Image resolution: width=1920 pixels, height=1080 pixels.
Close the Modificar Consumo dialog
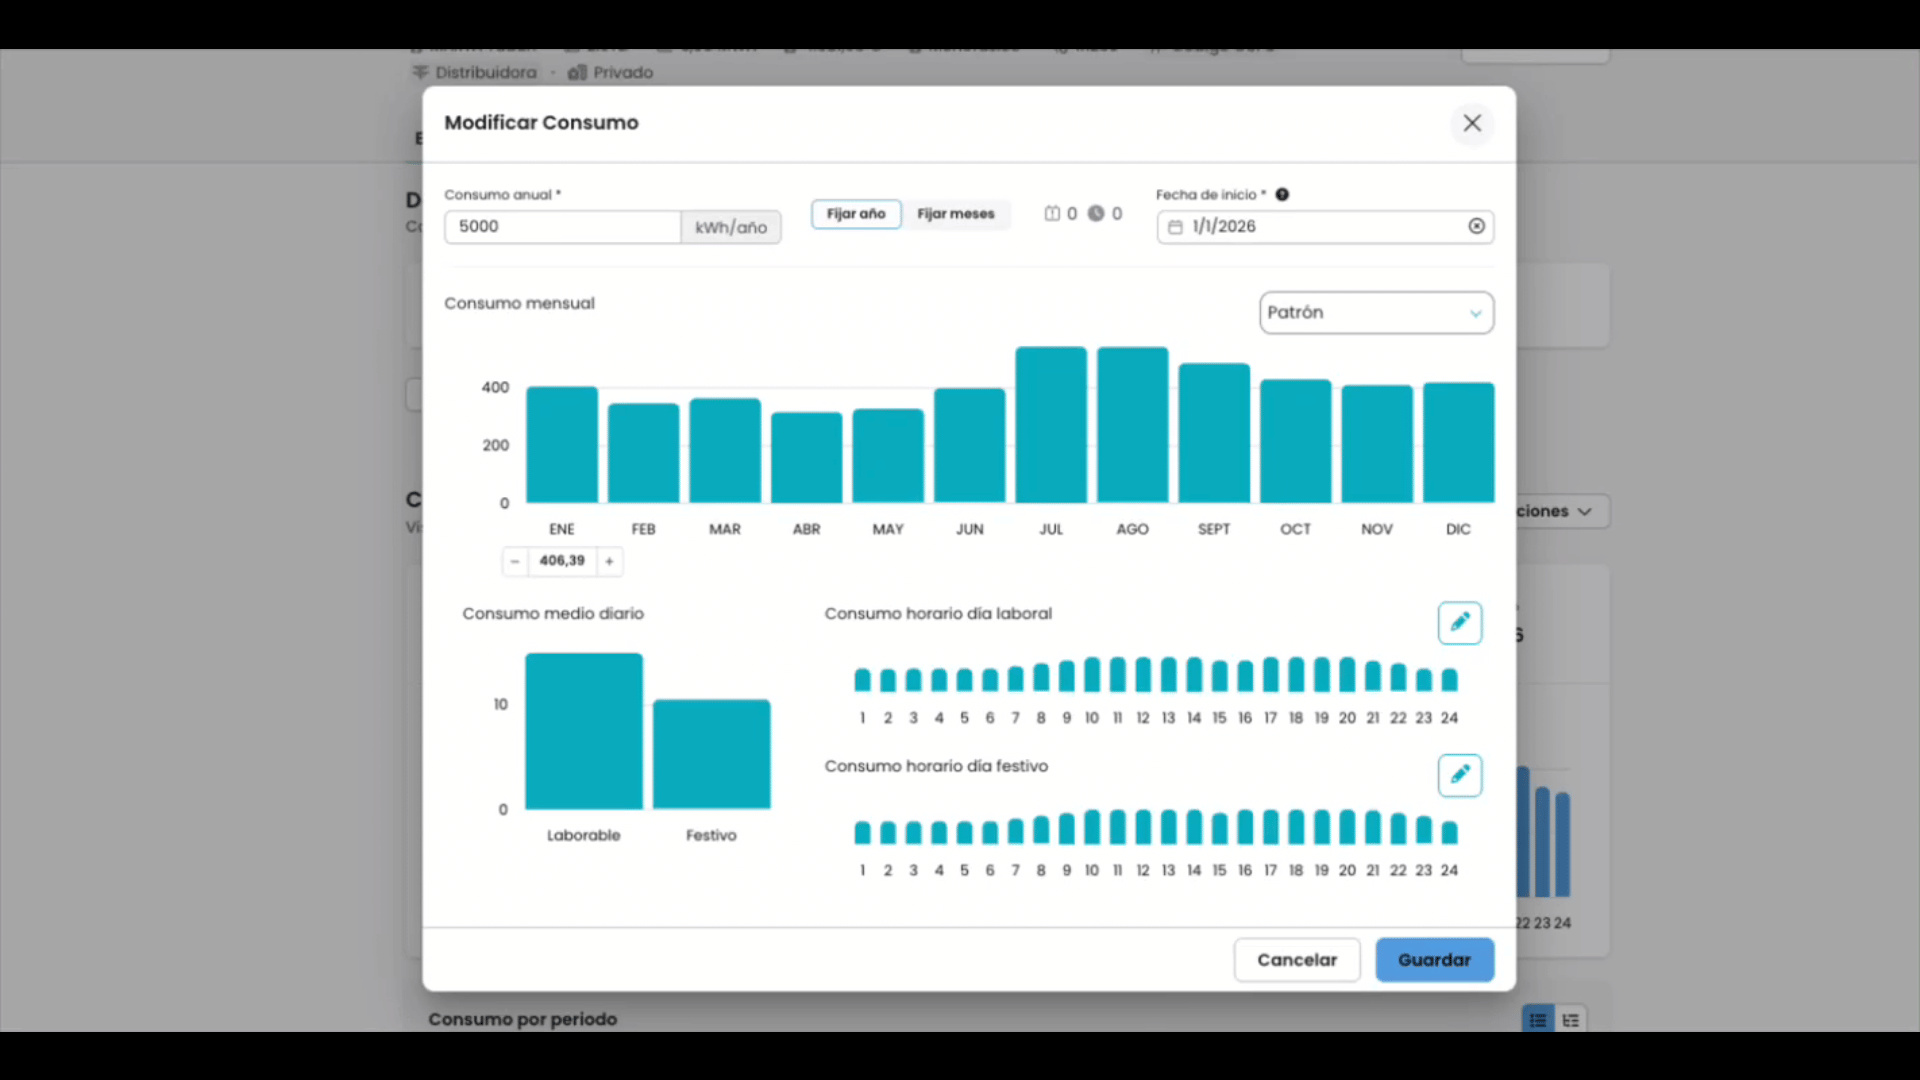(1472, 123)
